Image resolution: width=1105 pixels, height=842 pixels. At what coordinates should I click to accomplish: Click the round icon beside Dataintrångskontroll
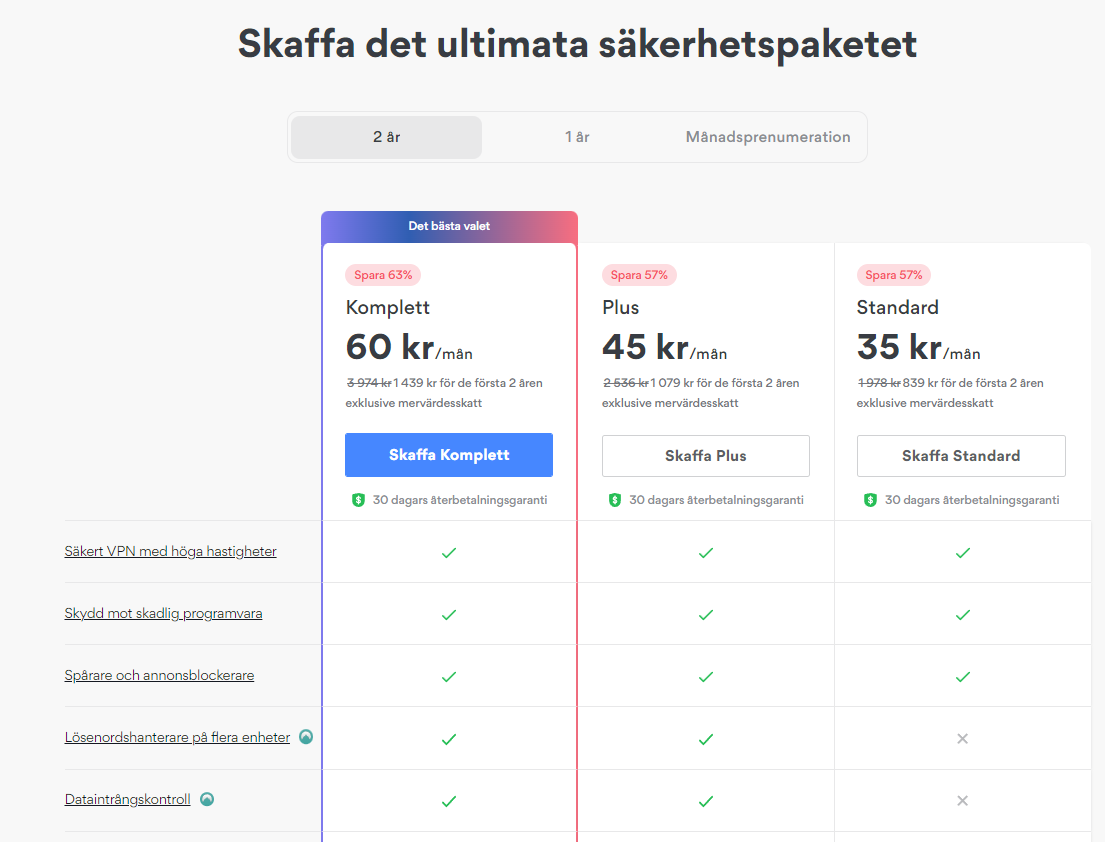[207, 799]
